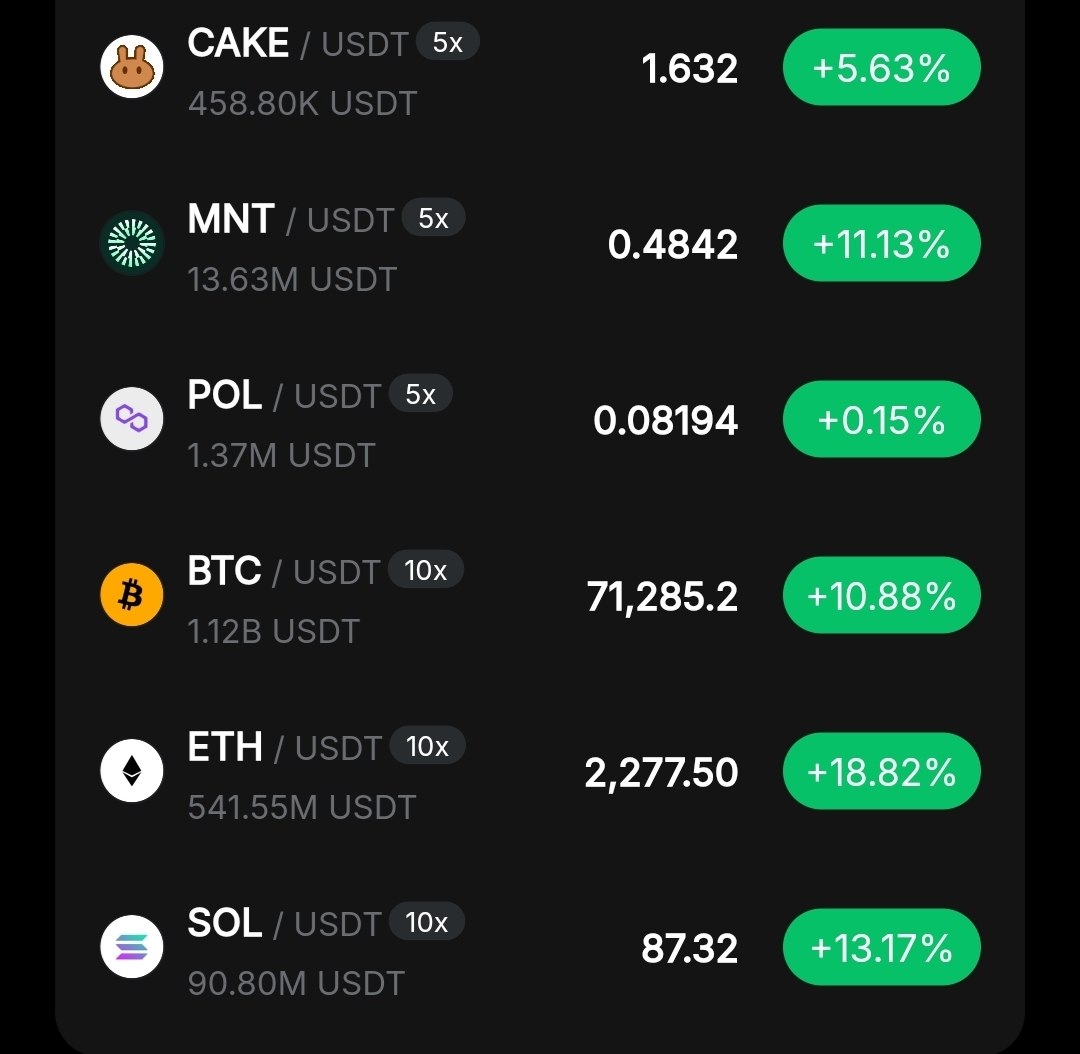
Task: Tap the ETH volume 541.55M USDT
Action: (x=302, y=807)
